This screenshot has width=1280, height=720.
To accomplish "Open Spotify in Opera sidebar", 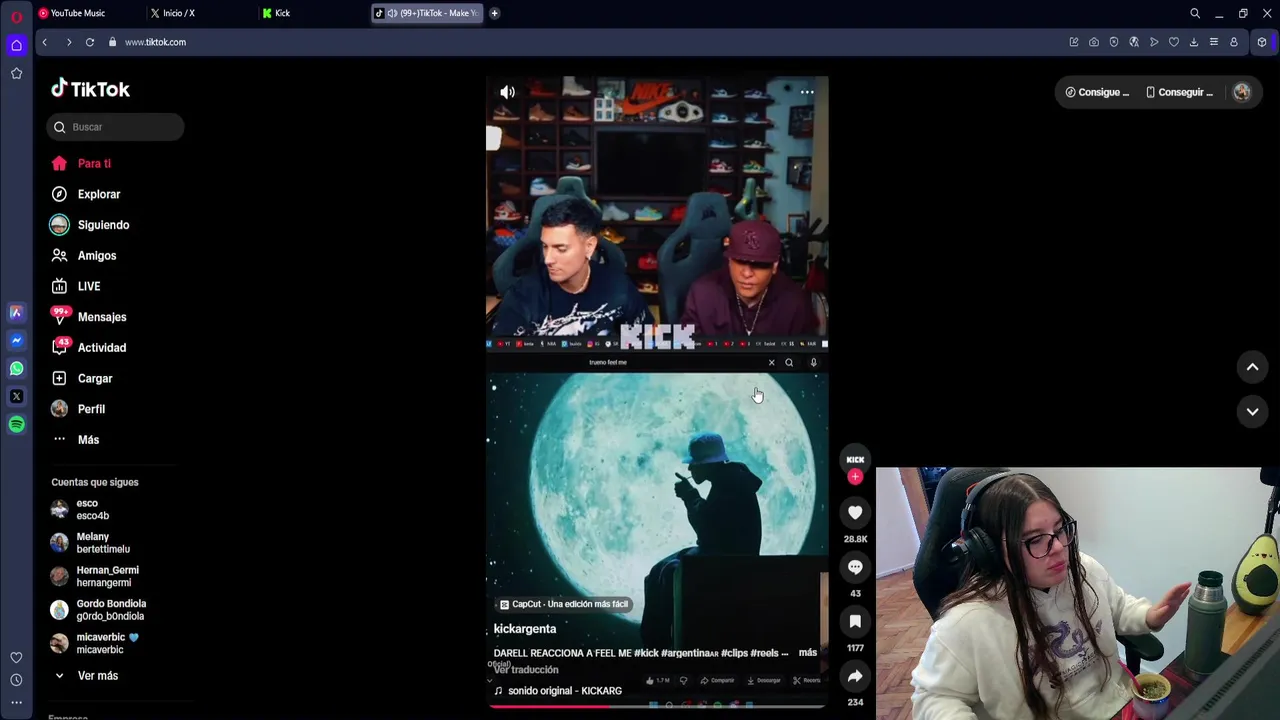I will click(x=16, y=424).
